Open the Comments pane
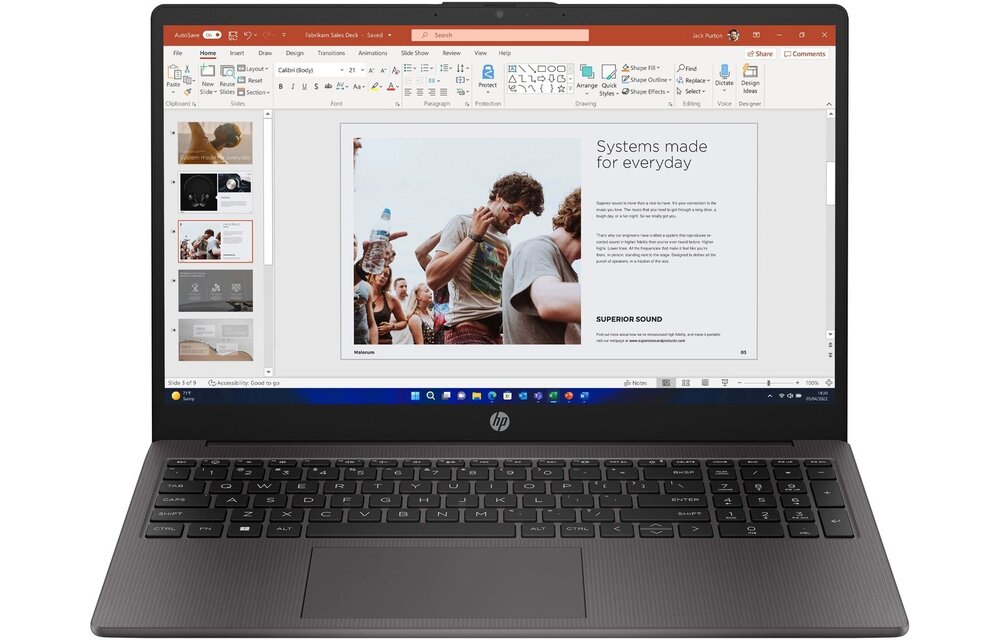 [805, 53]
